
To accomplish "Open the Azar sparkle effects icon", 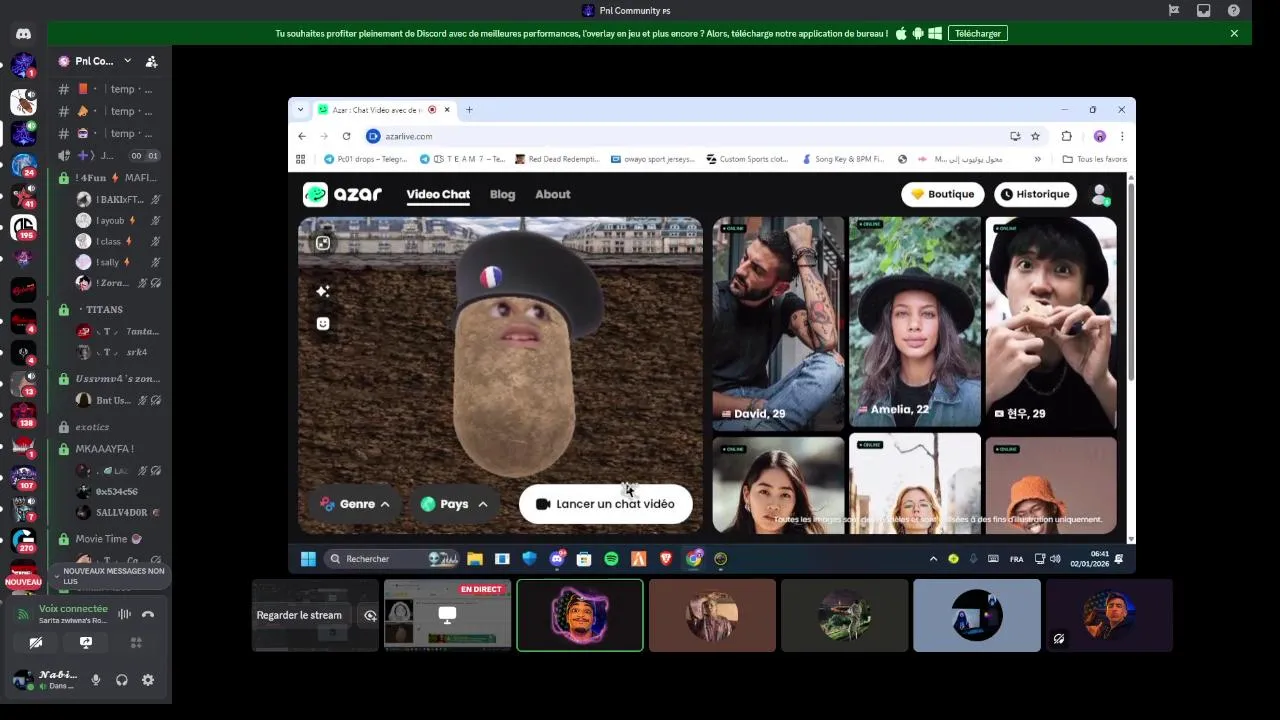I will (322, 291).
